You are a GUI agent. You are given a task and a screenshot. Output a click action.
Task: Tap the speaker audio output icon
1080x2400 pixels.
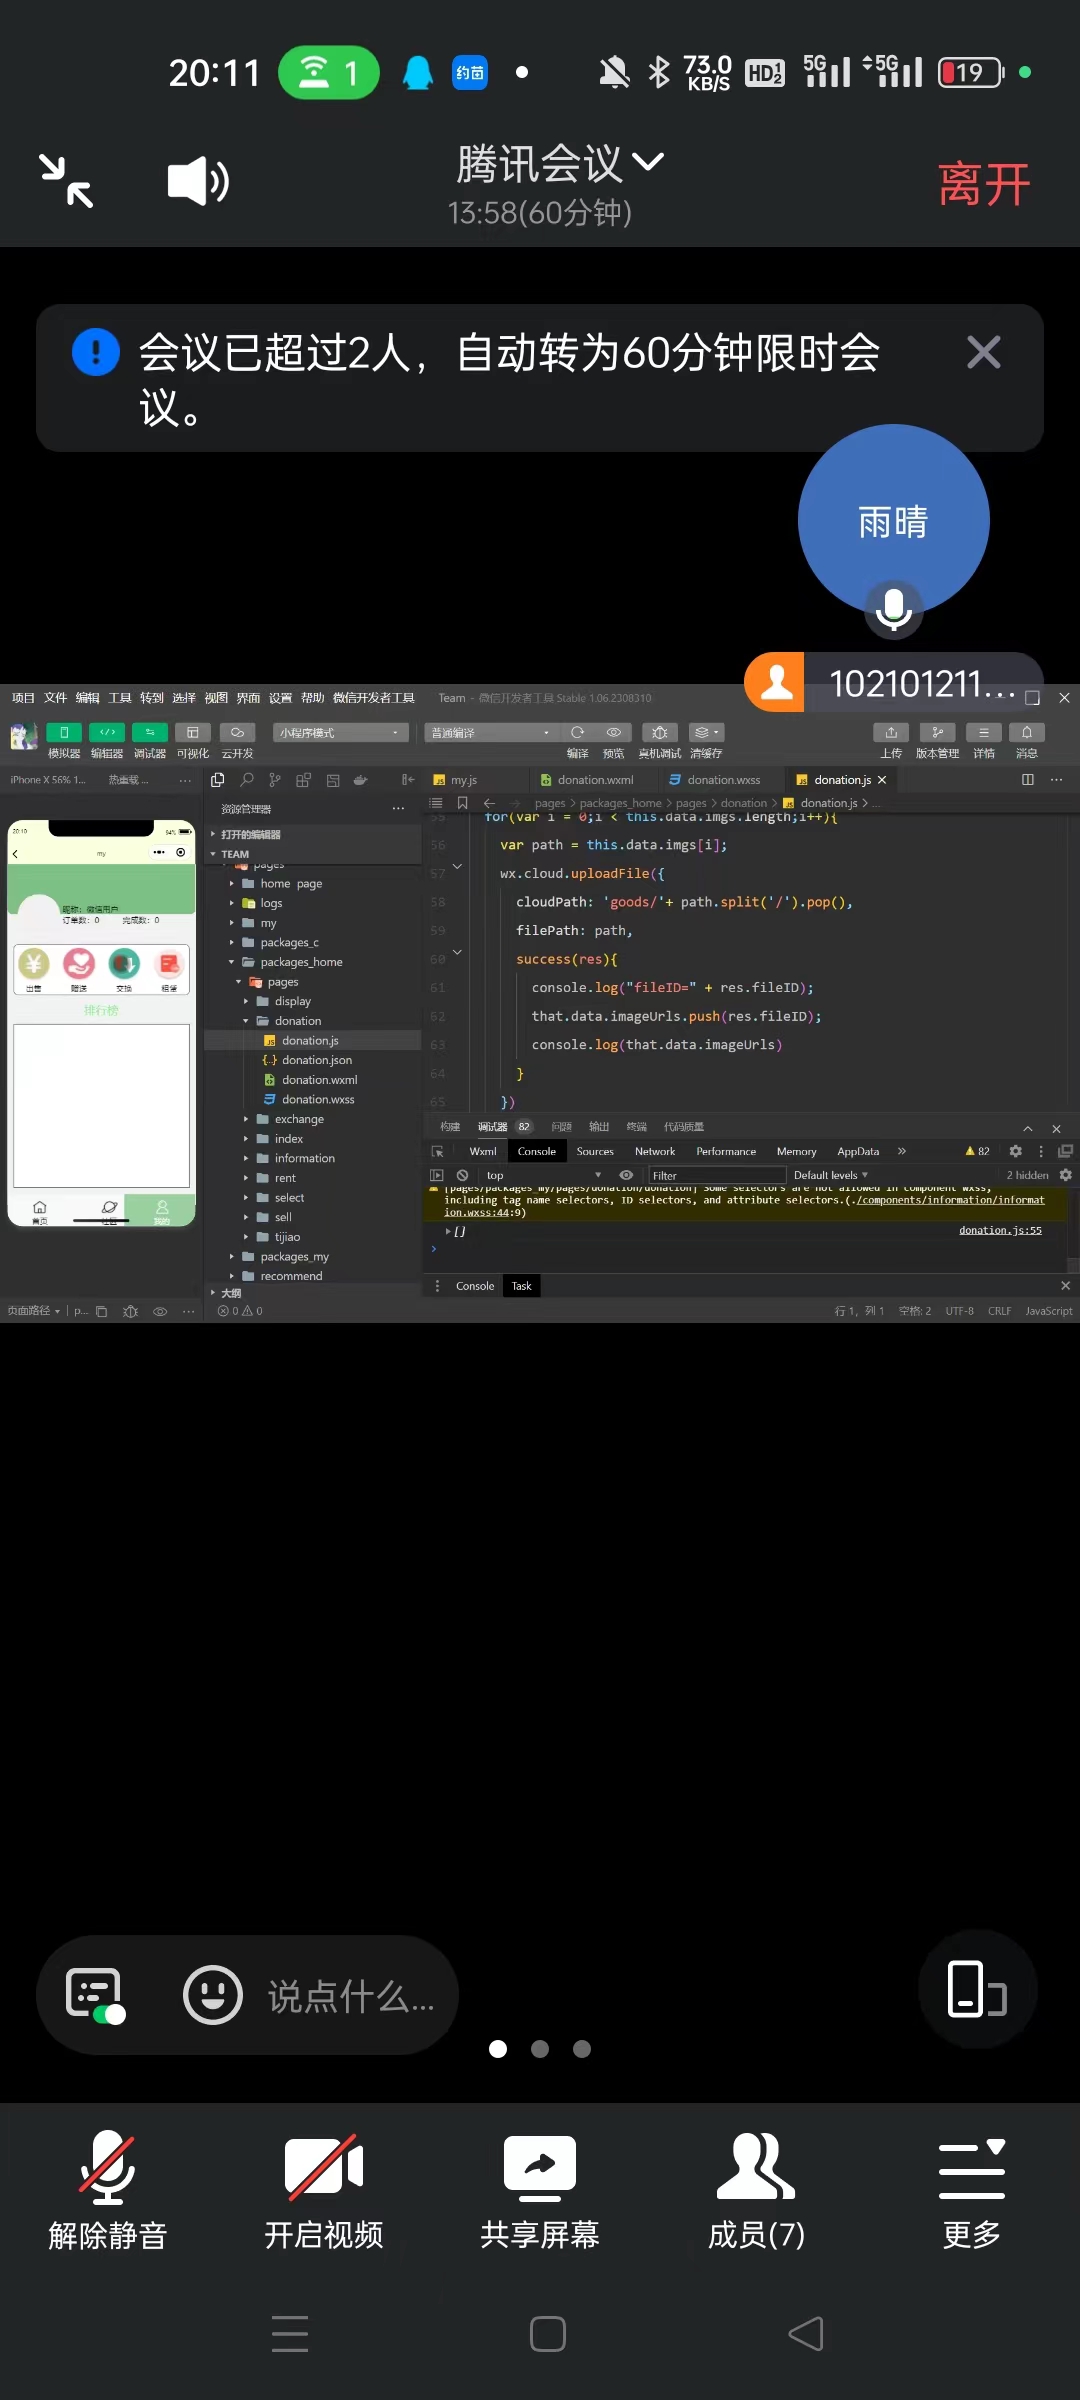coord(197,182)
